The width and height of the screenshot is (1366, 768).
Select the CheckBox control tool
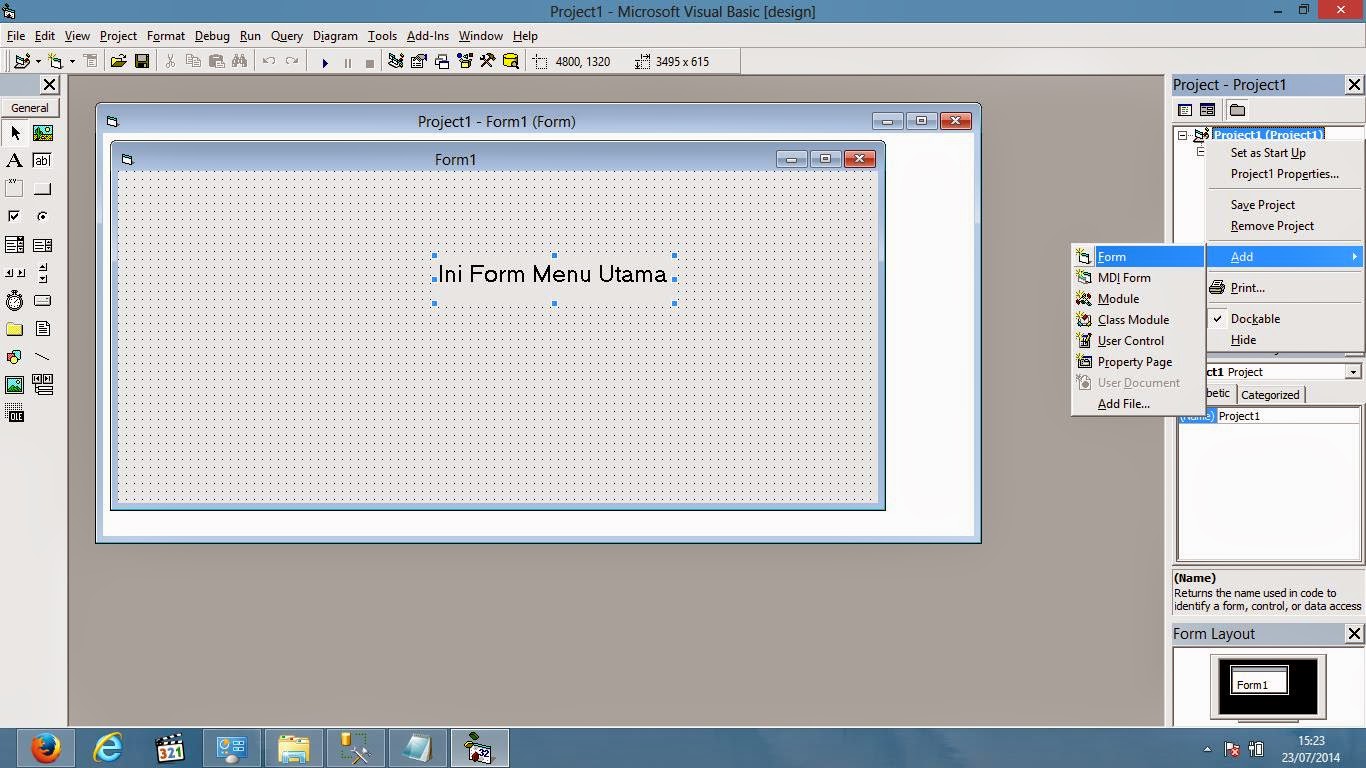[x=15, y=217]
